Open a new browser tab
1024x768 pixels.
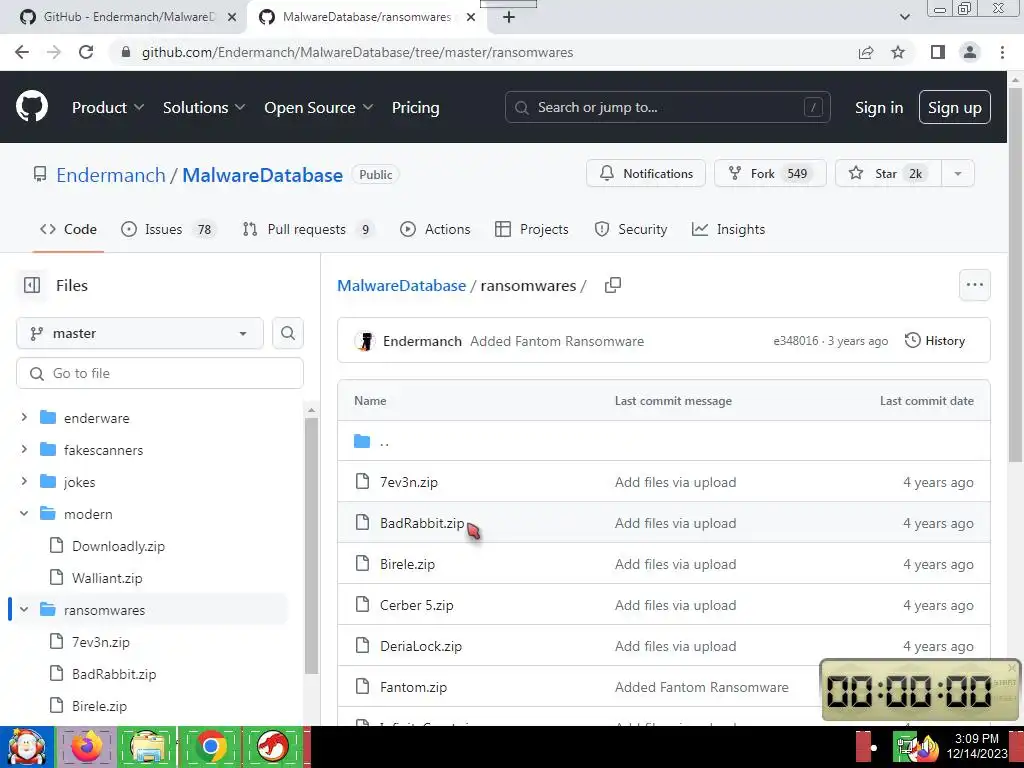tap(509, 17)
